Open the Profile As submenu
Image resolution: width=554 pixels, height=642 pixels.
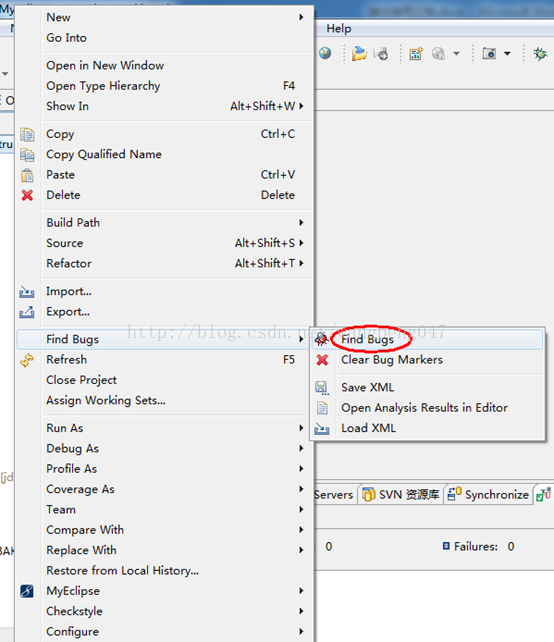(165, 469)
